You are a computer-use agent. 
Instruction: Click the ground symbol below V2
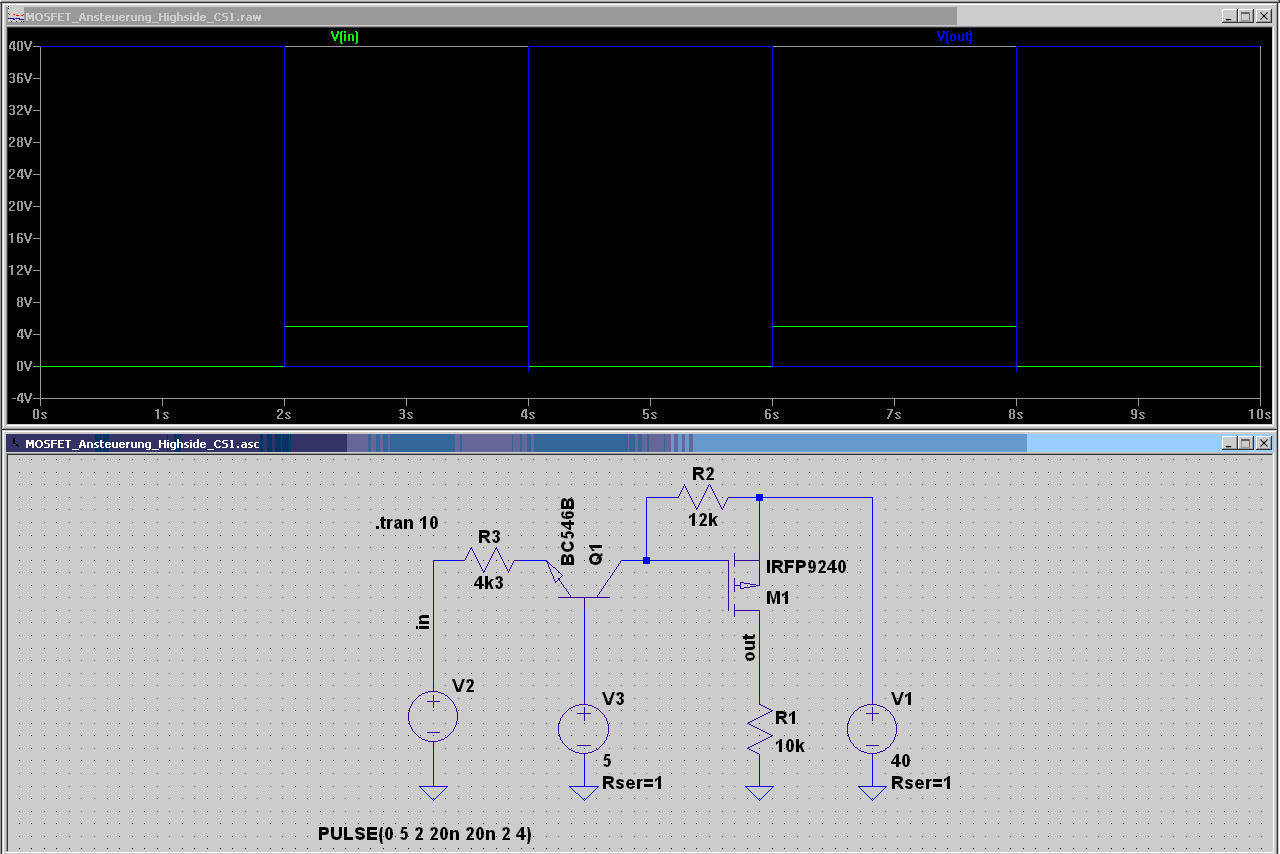[433, 793]
